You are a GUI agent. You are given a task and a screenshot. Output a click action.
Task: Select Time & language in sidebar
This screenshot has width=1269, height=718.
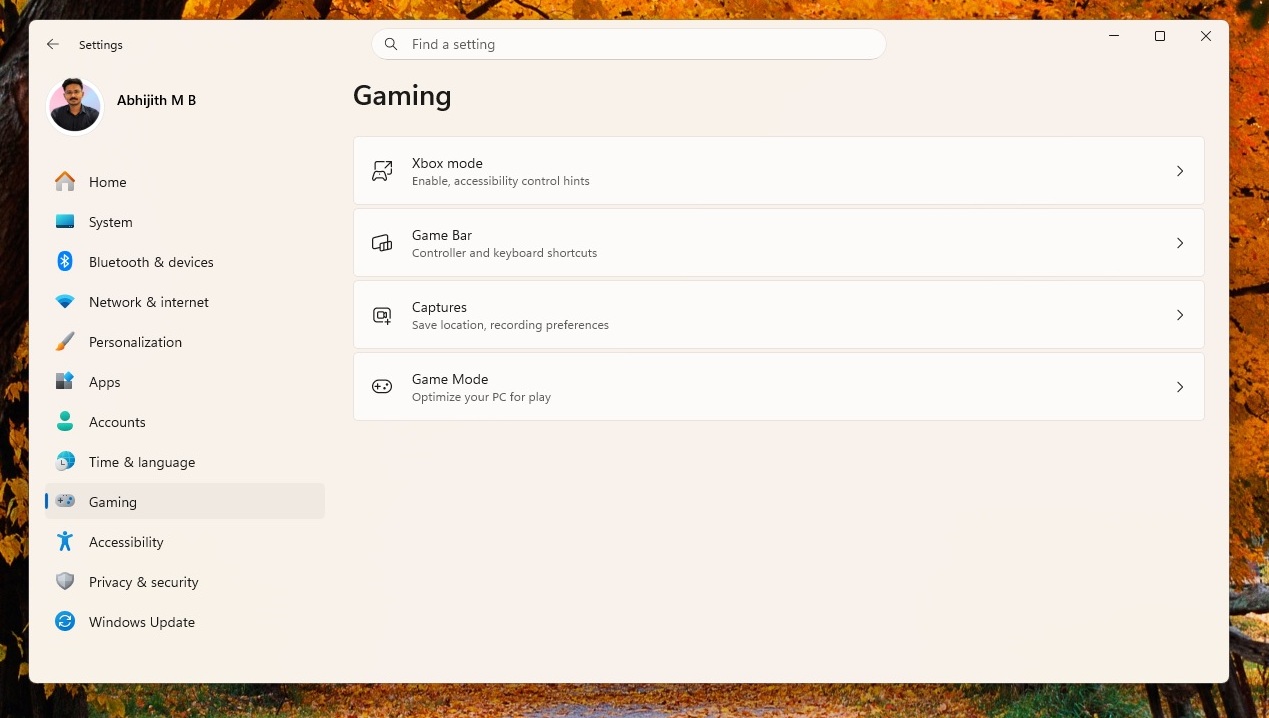tap(185, 462)
